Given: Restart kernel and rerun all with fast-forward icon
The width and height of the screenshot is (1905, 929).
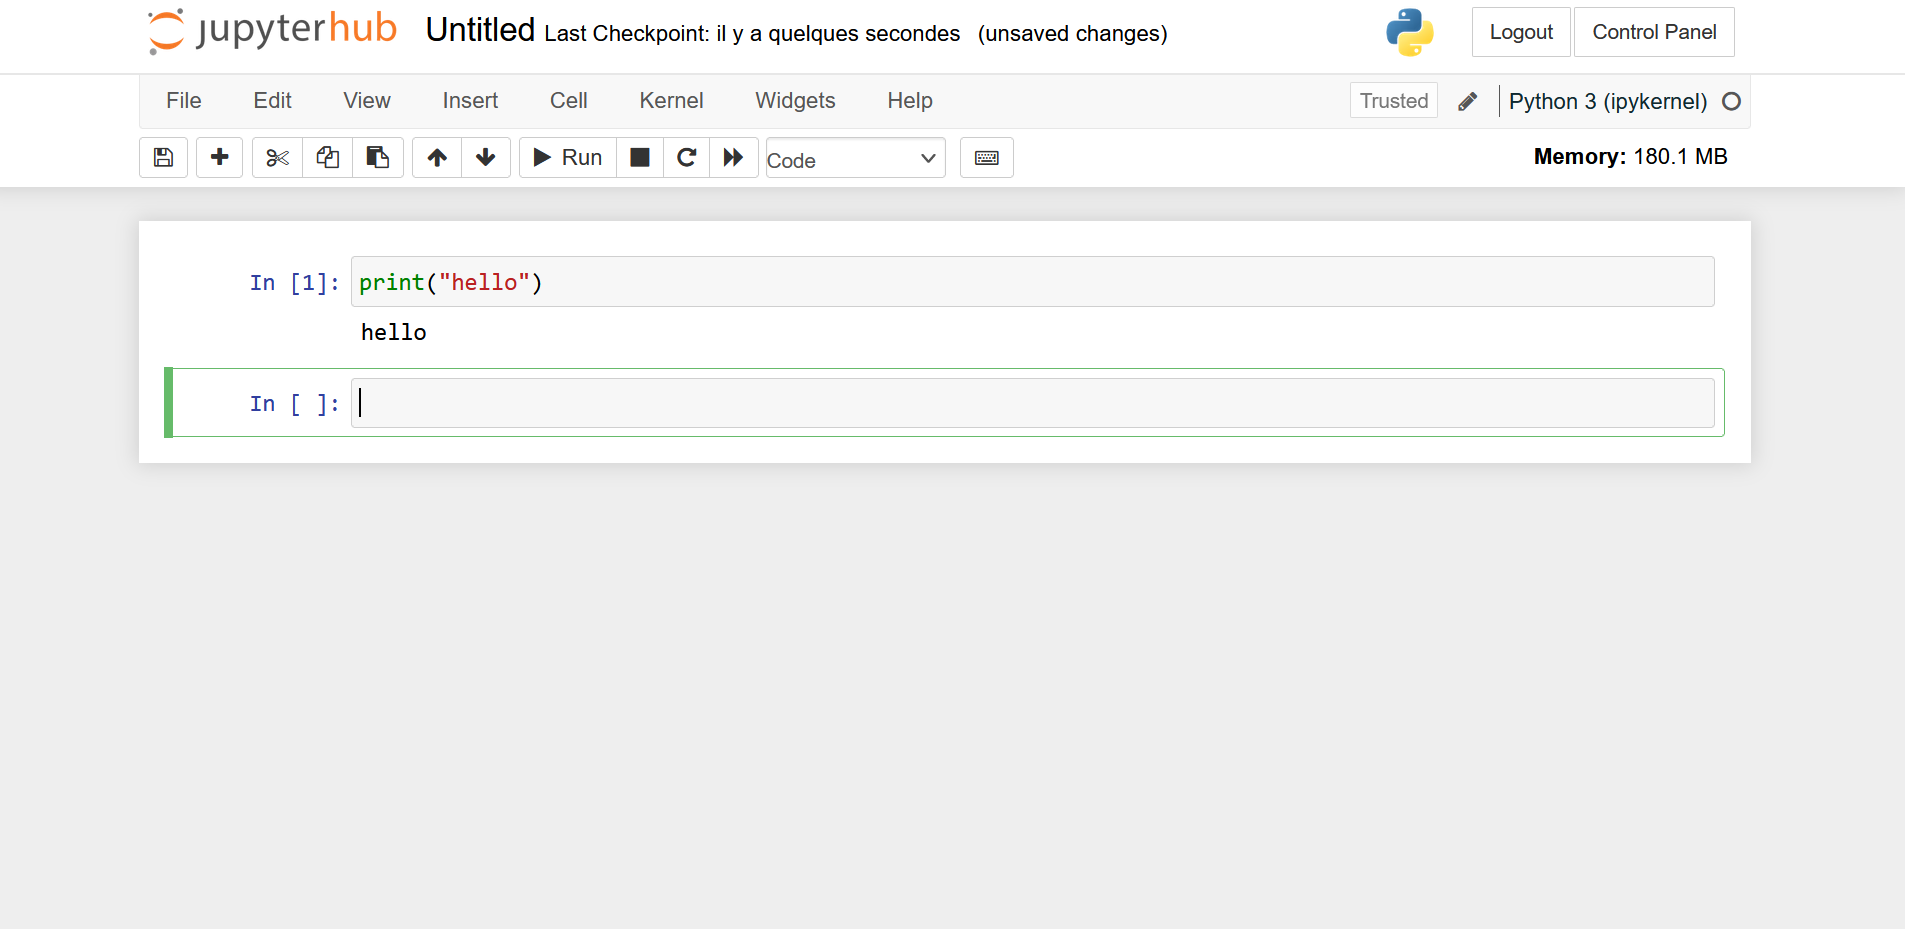Looking at the screenshot, I should 734,158.
